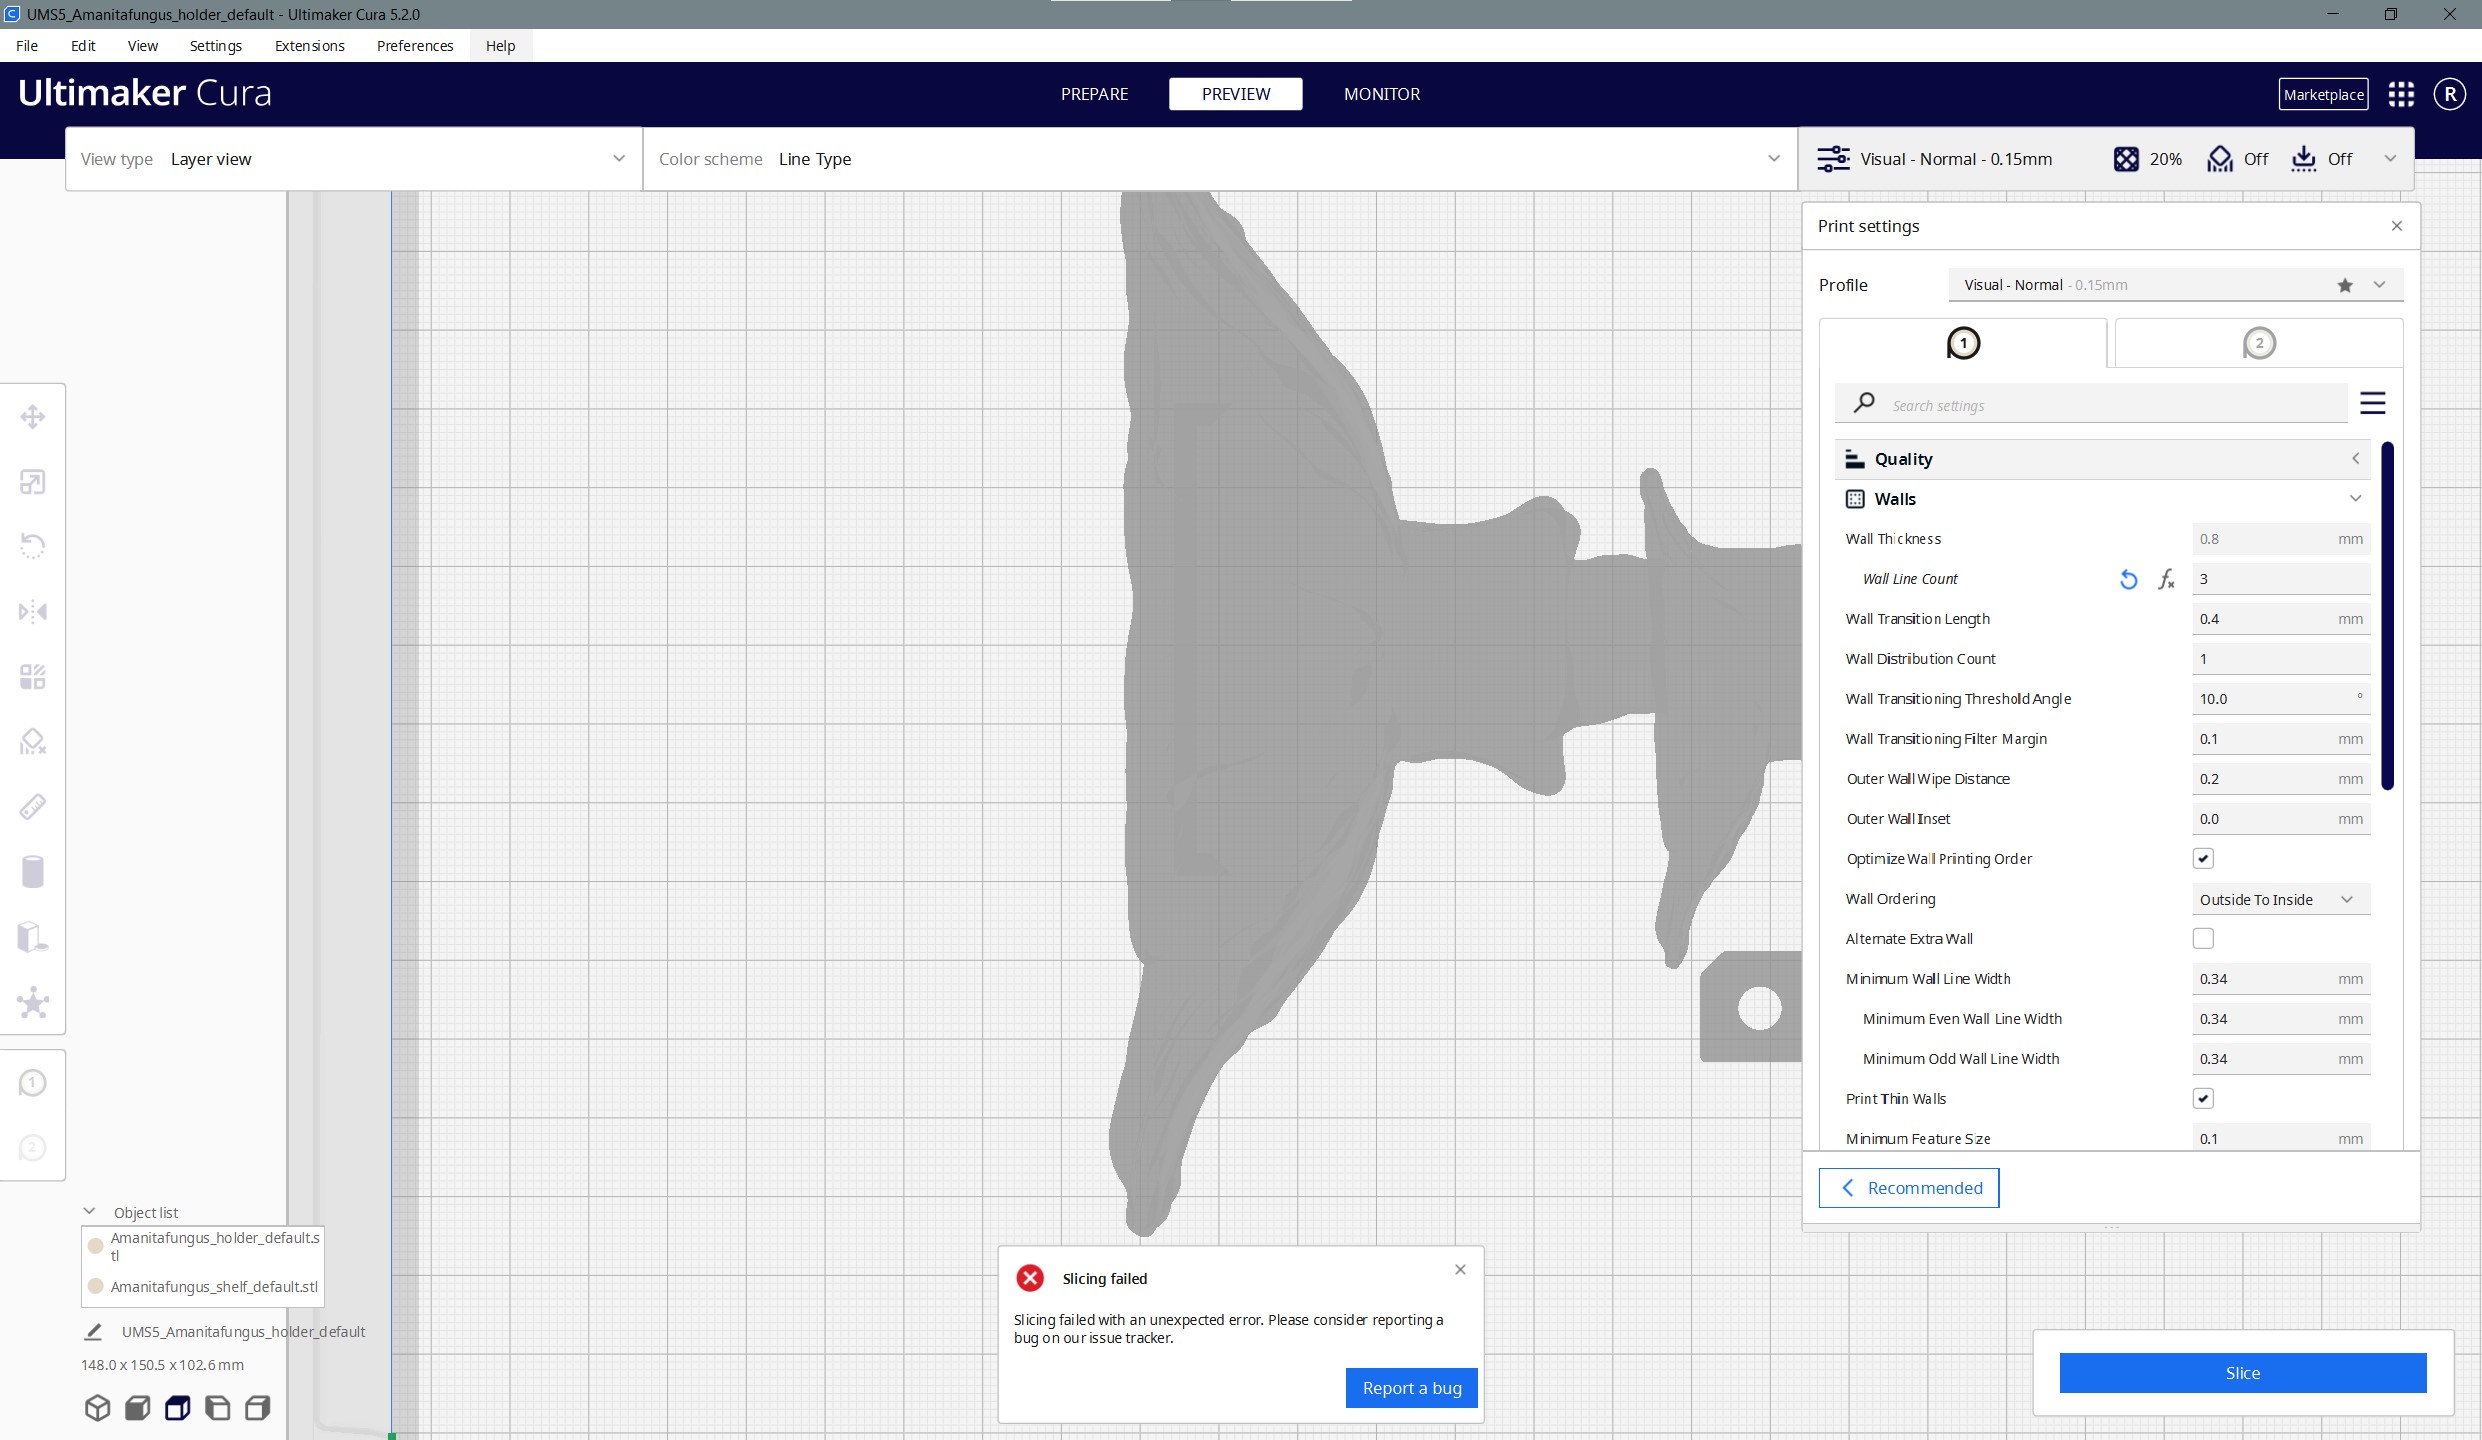Screen dimensions: 2482x1440
Task: Collapse the Walls settings section
Action: tap(2356, 498)
